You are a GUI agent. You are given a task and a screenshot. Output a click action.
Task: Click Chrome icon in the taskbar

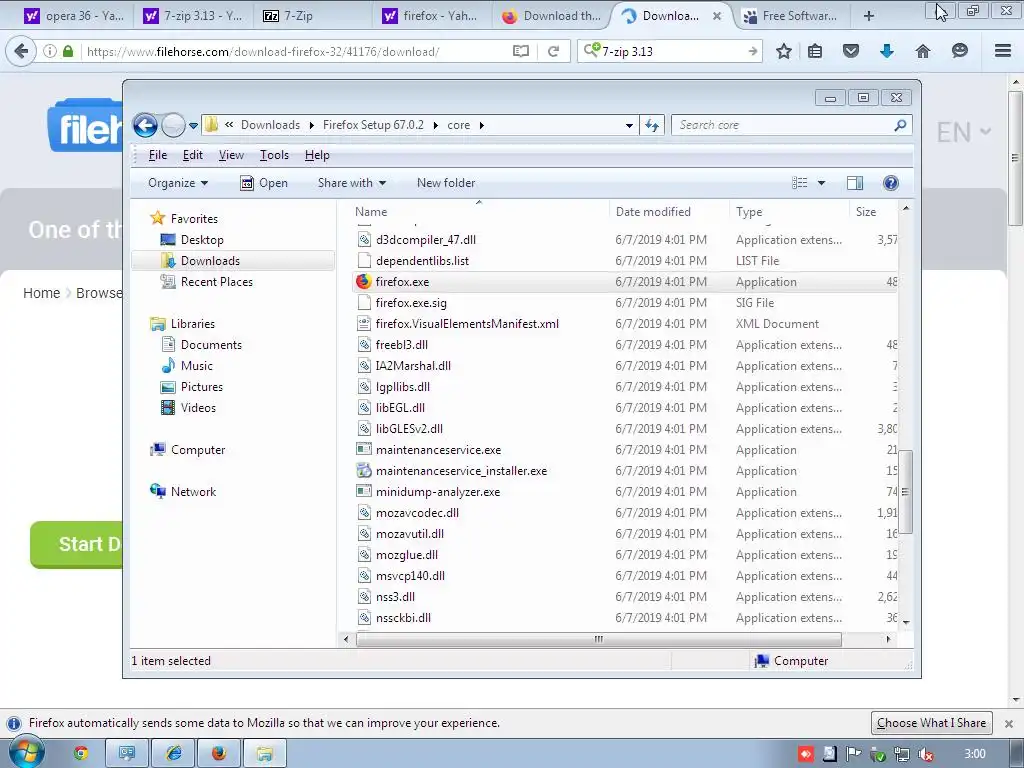(x=81, y=753)
